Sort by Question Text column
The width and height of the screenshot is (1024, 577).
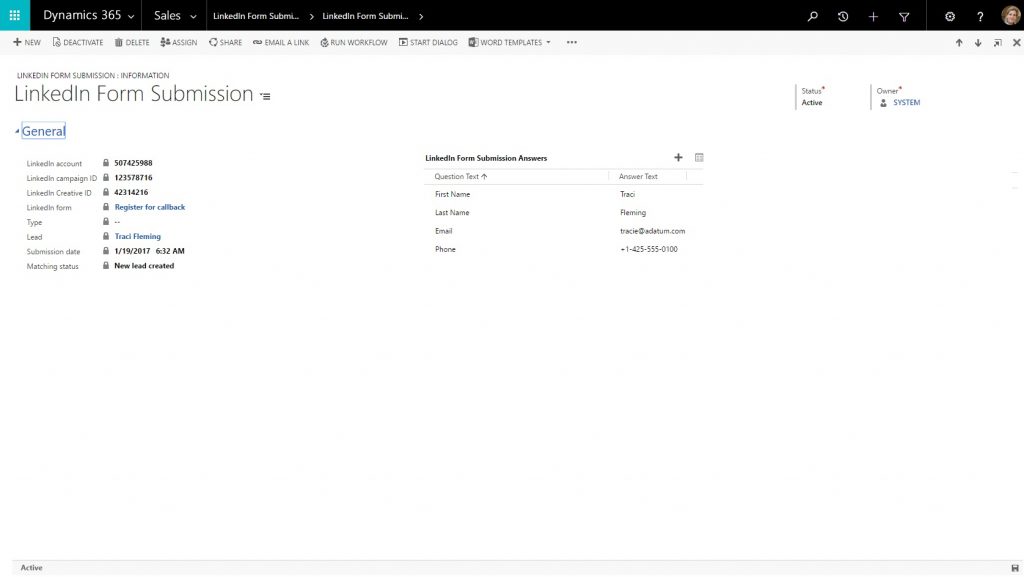click(460, 176)
